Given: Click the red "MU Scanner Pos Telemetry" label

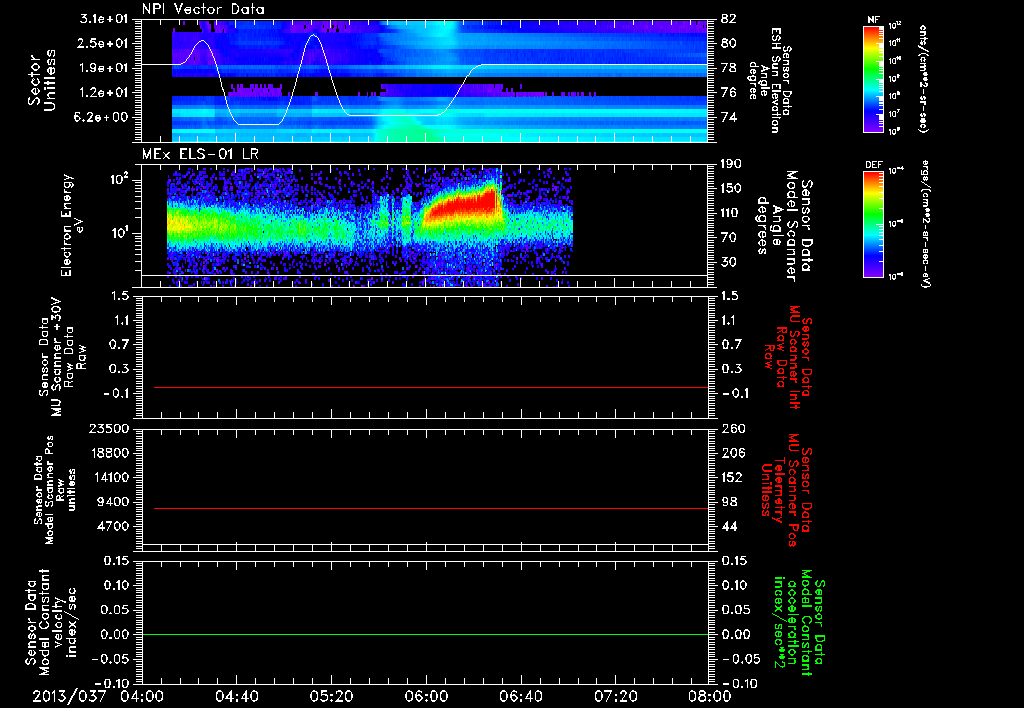Looking at the screenshot, I should pos(786,490).
